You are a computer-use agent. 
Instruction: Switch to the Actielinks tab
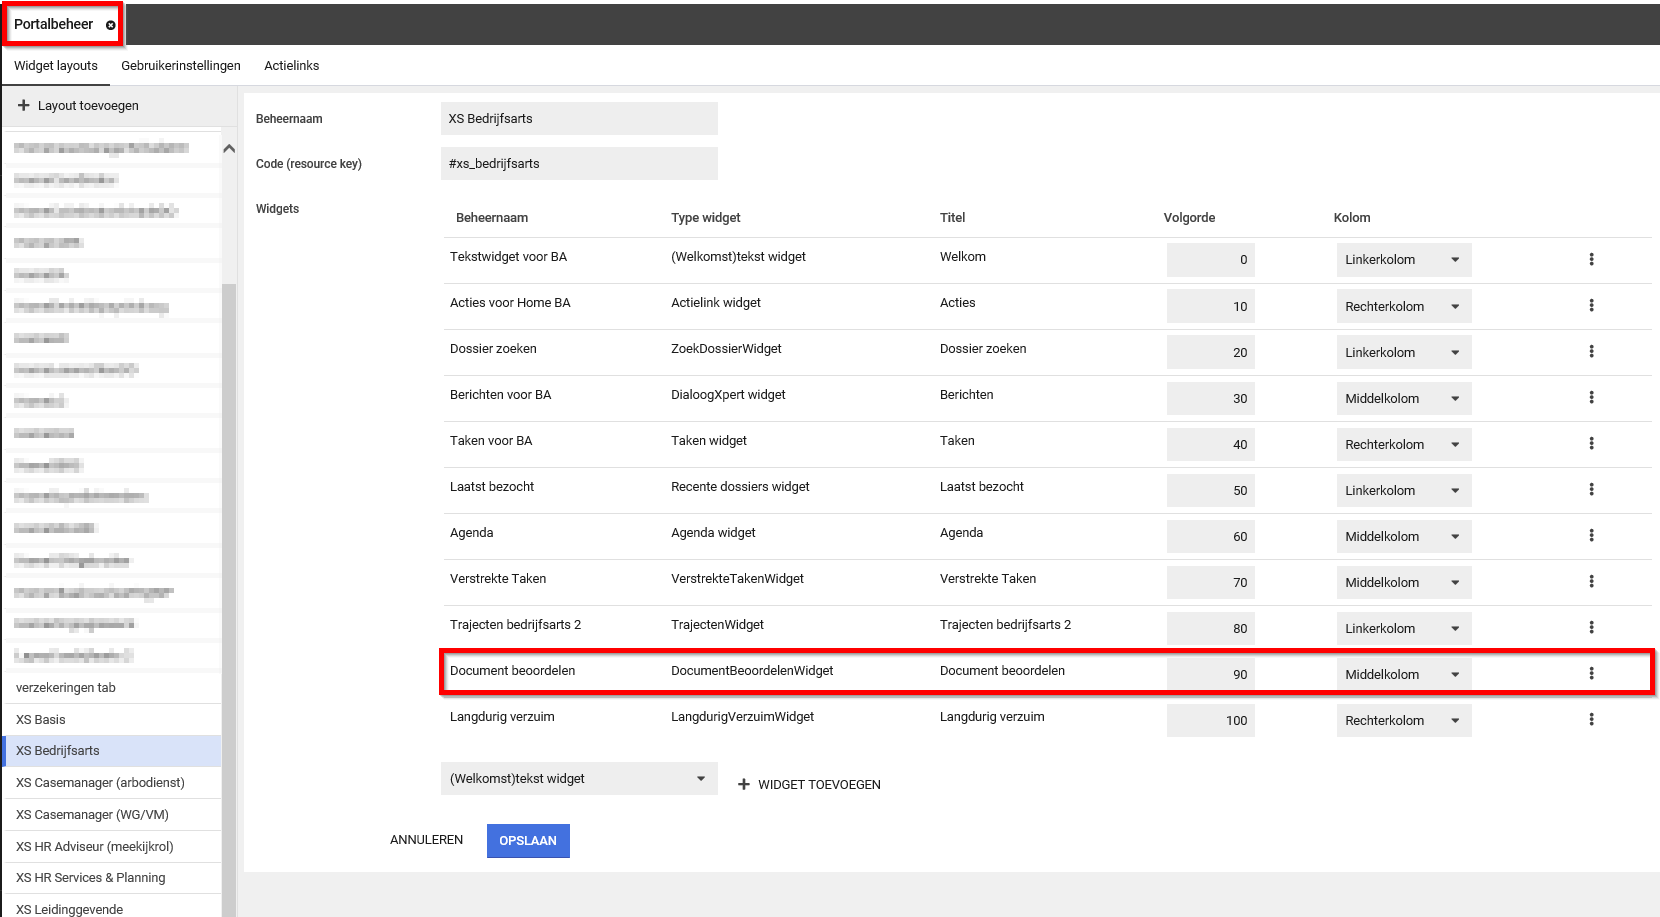291,66
